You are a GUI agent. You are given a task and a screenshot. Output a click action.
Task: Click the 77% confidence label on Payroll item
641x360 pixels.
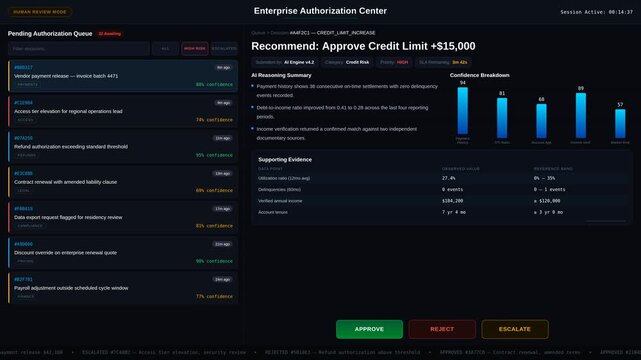[214, 297]
